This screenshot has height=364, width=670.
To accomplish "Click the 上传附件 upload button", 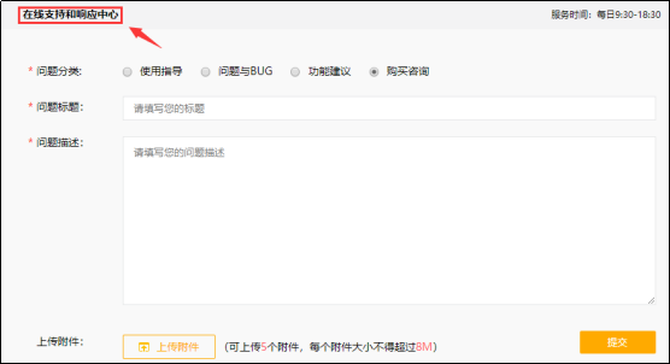I will point(169,346).
